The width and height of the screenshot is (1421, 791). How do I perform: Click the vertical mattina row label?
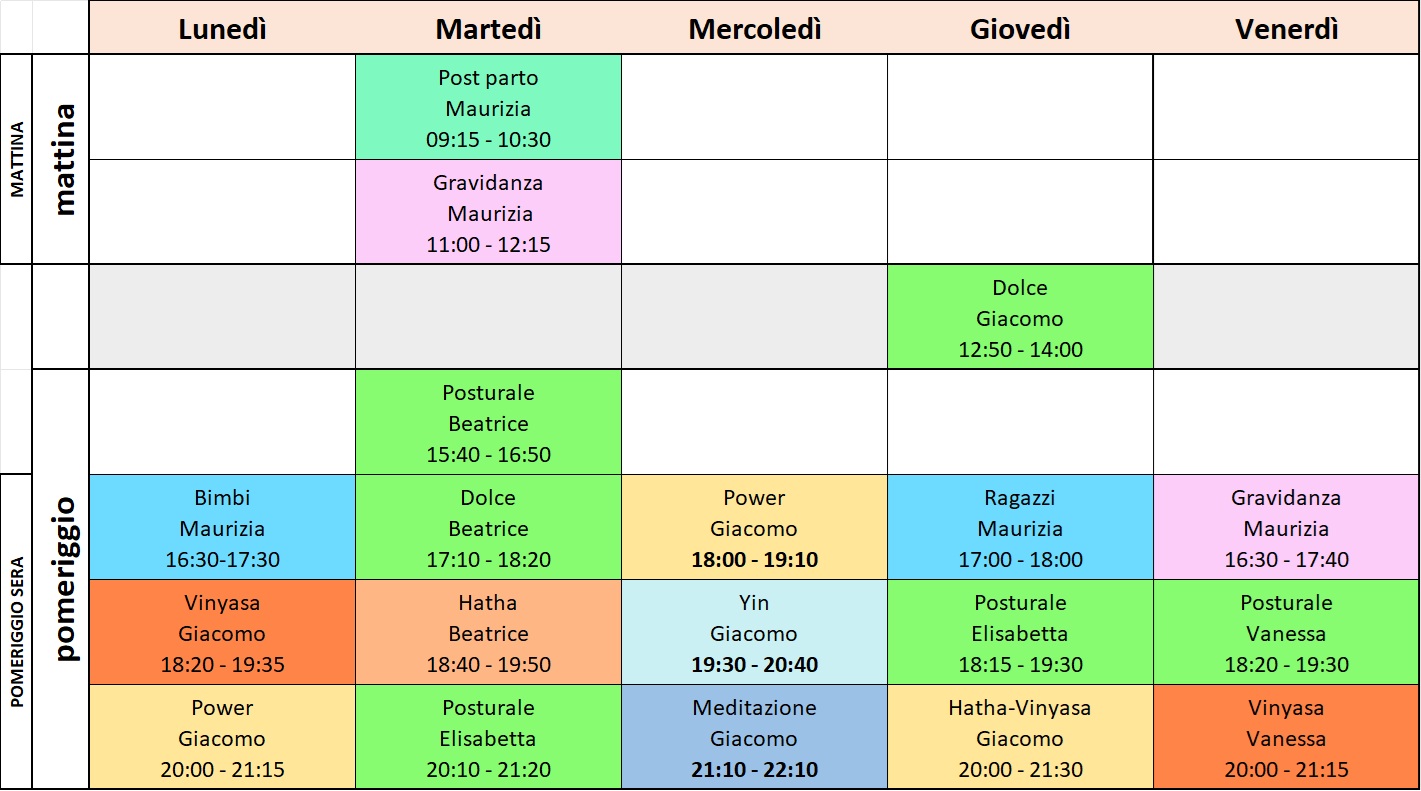[x=64, y=159]
